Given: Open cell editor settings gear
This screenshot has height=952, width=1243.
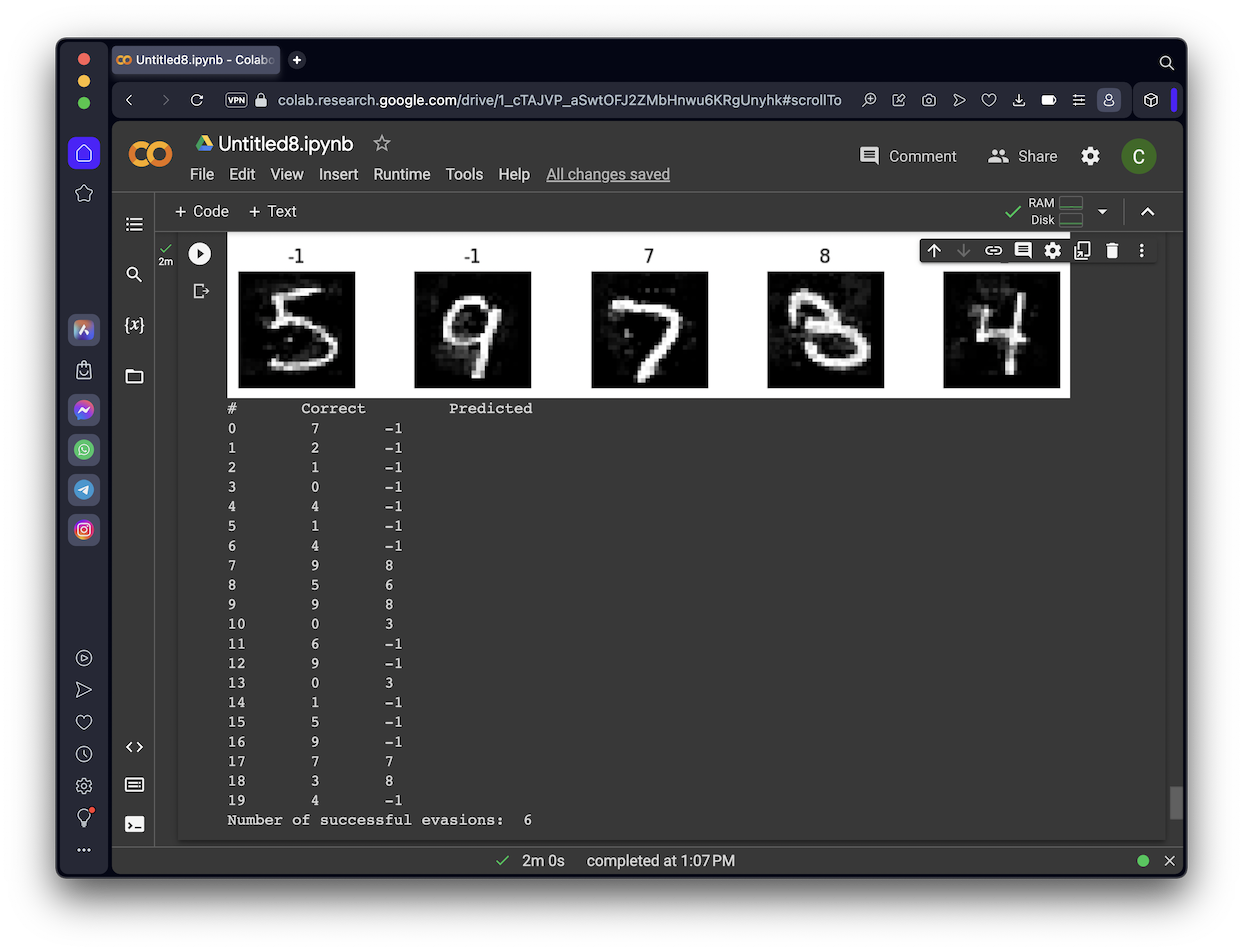Looking at the screenshot, I should [x=1052, y=251].
